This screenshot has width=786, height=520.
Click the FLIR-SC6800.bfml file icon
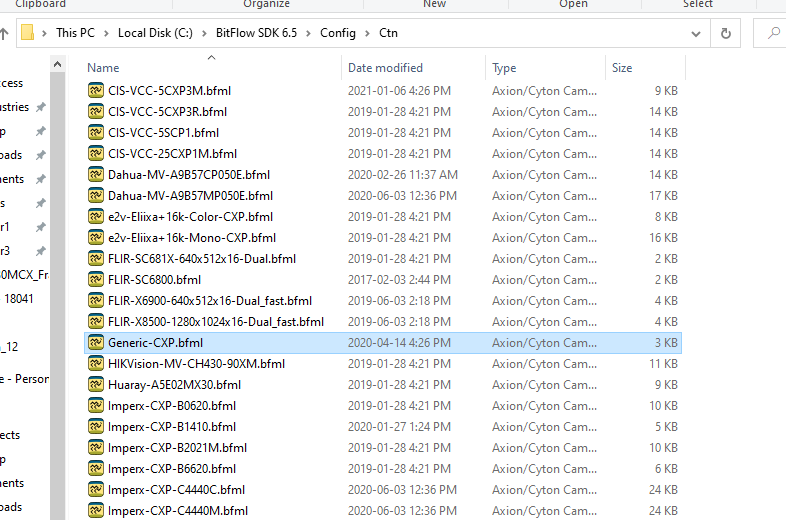tap(96, 280)
